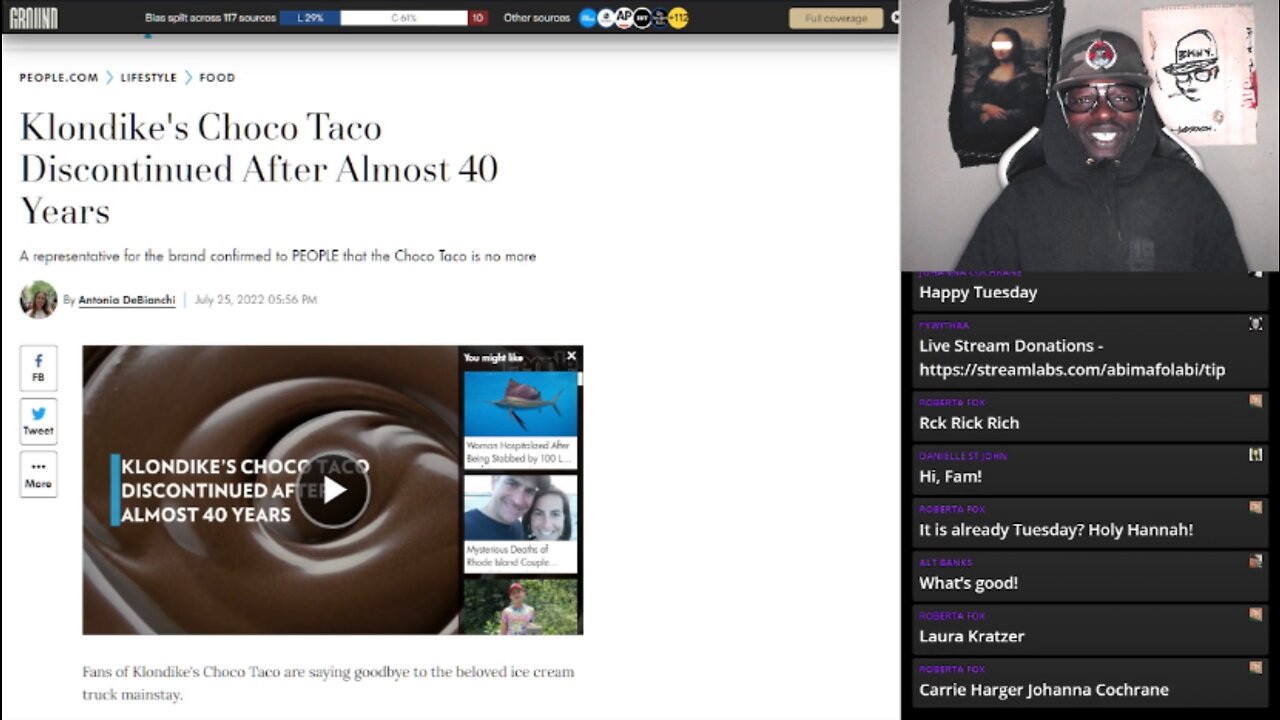The width and height of the screenshot is (1280, 720).
Task: Play the Choco Taco video
Action: click(x=333, y=490)
